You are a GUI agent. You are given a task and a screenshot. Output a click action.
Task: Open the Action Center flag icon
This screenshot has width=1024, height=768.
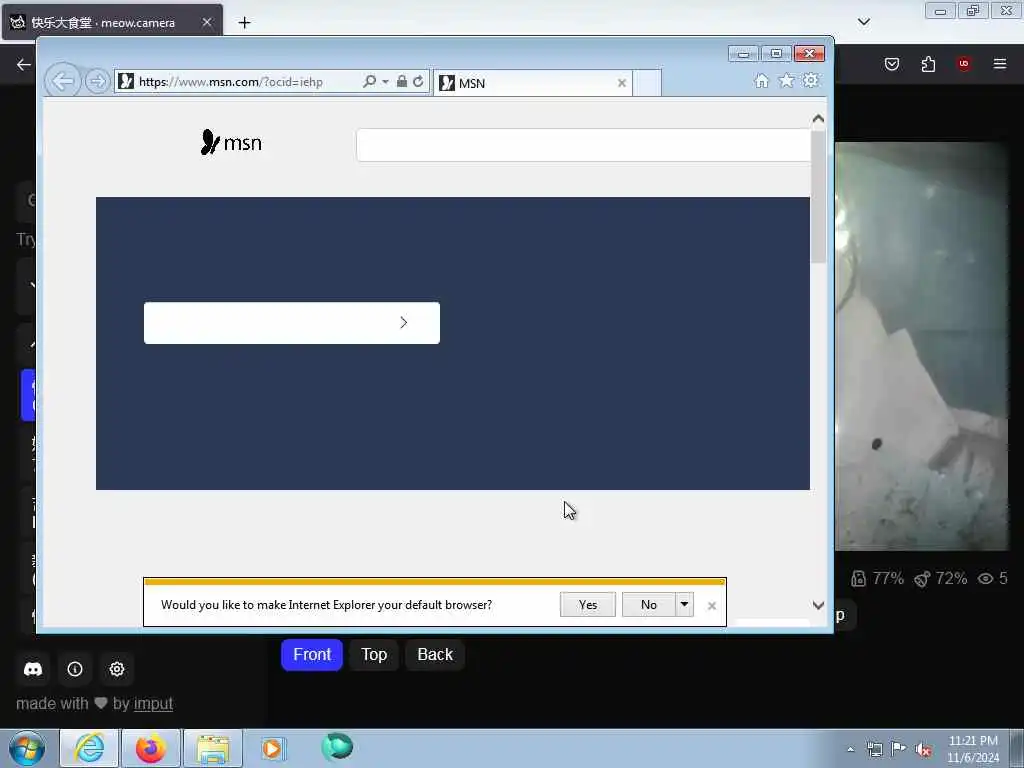click(899, 749)
